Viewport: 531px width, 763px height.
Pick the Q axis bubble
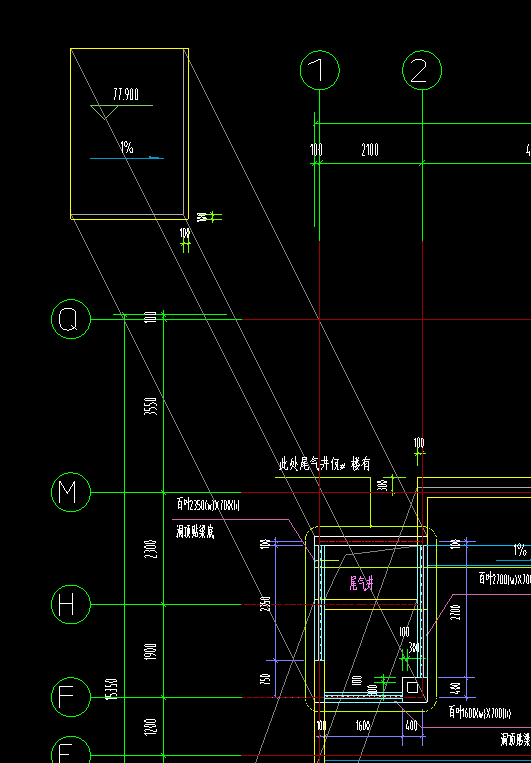[71, 319]
